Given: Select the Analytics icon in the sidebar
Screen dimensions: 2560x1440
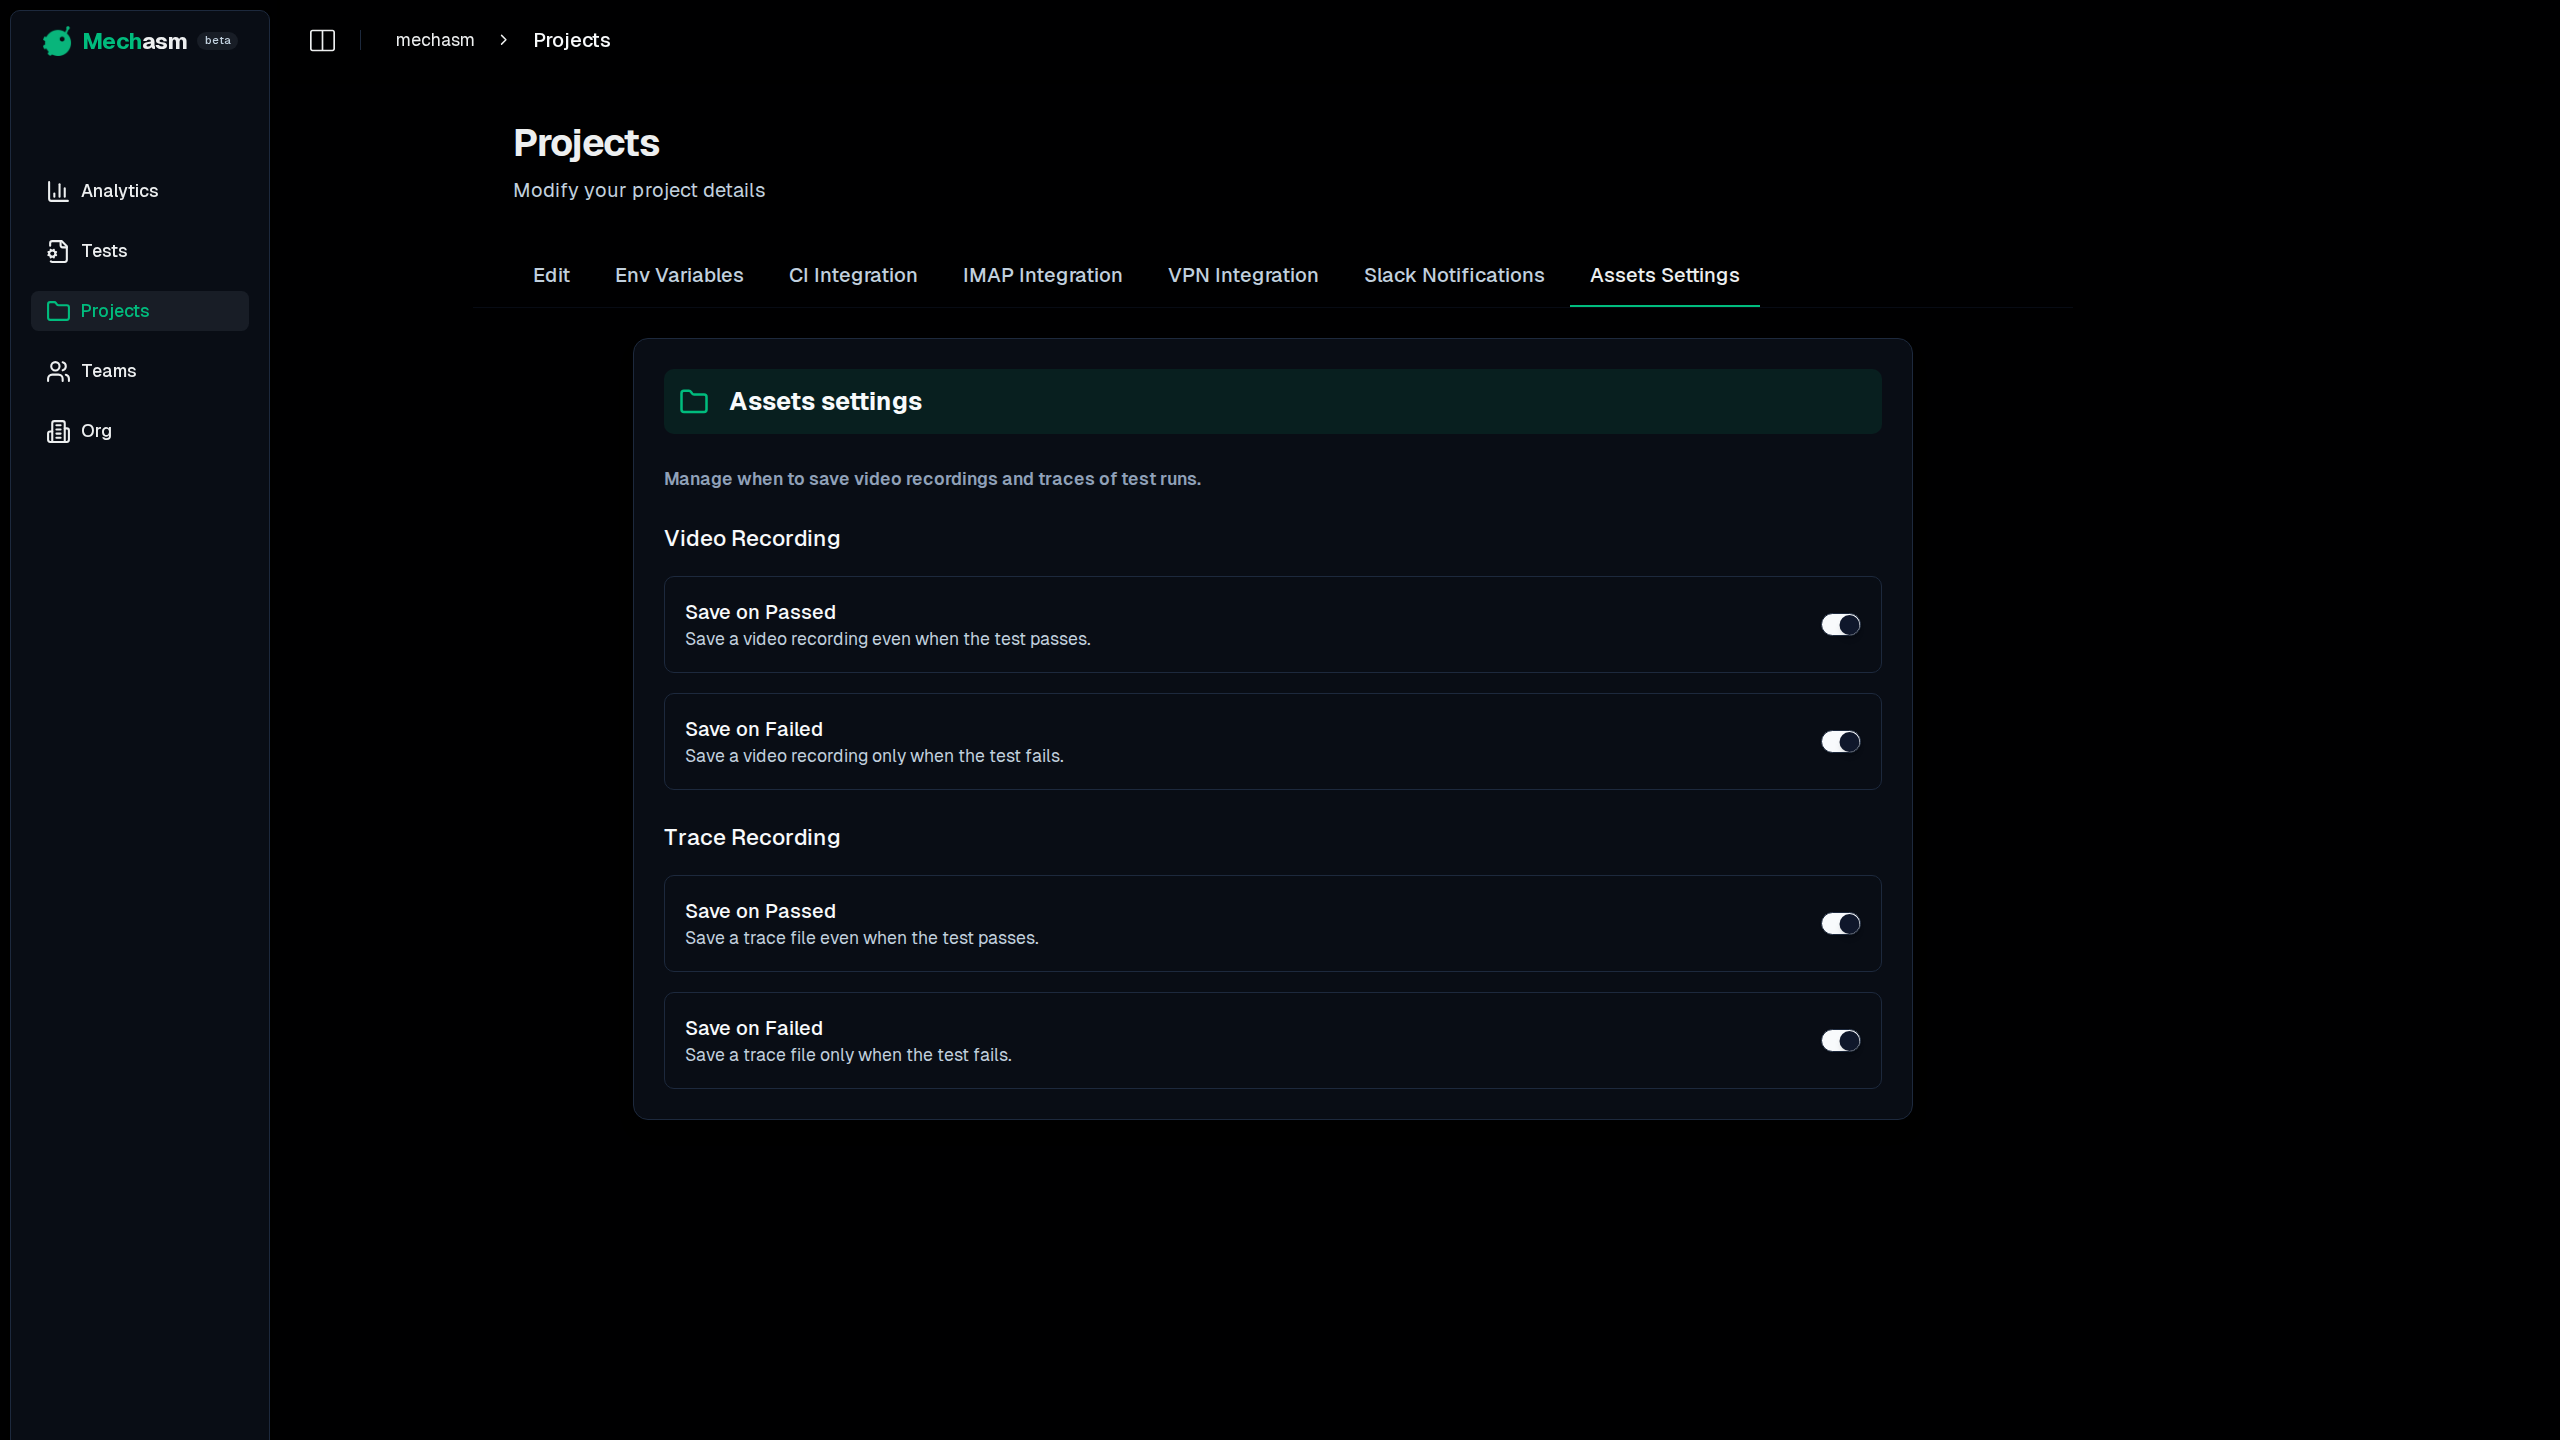Looking at the screenshot, I should point(59,190).
